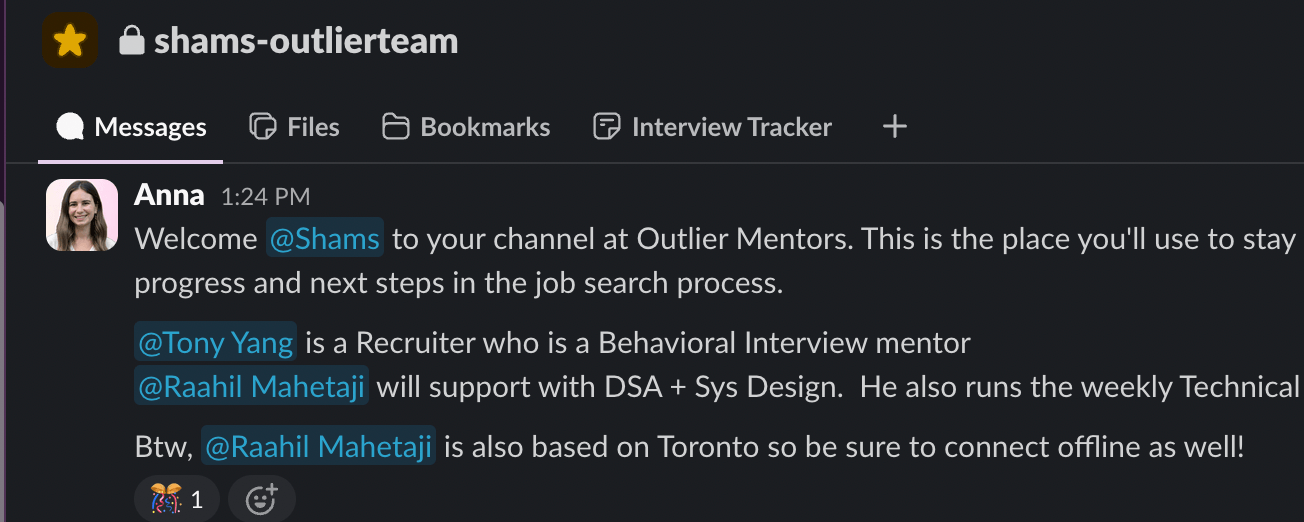This screenshot has height=522, width=1304.
Task: Click the yellow star channel icon
Action: pyautogui.click(x=69, y=41)
